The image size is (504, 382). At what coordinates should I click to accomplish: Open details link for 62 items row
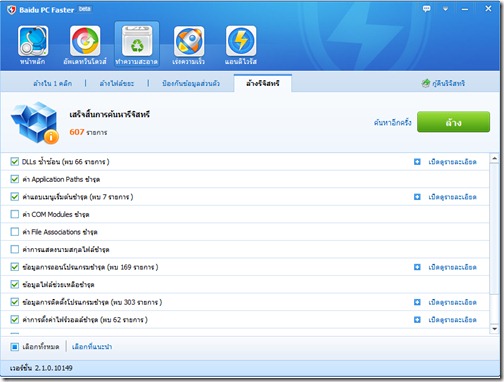click(x=452, y=320)
